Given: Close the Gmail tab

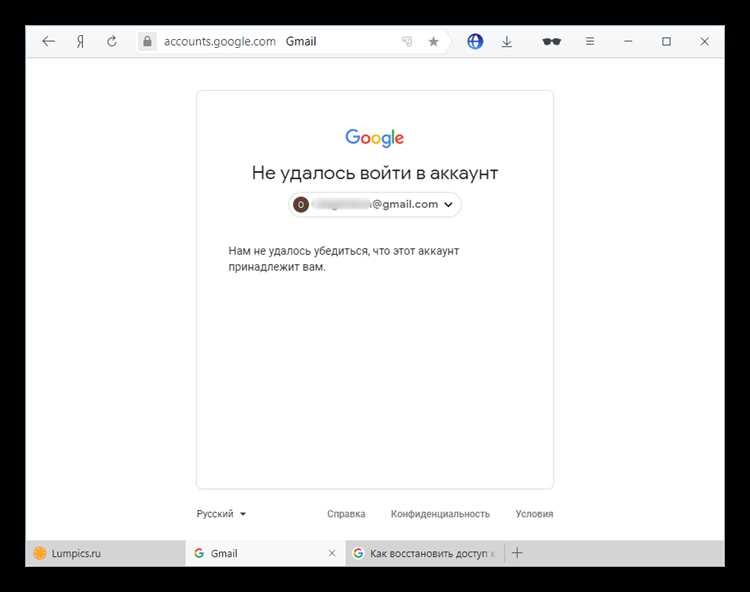Looking at the screenshot, I should (332, 553).
